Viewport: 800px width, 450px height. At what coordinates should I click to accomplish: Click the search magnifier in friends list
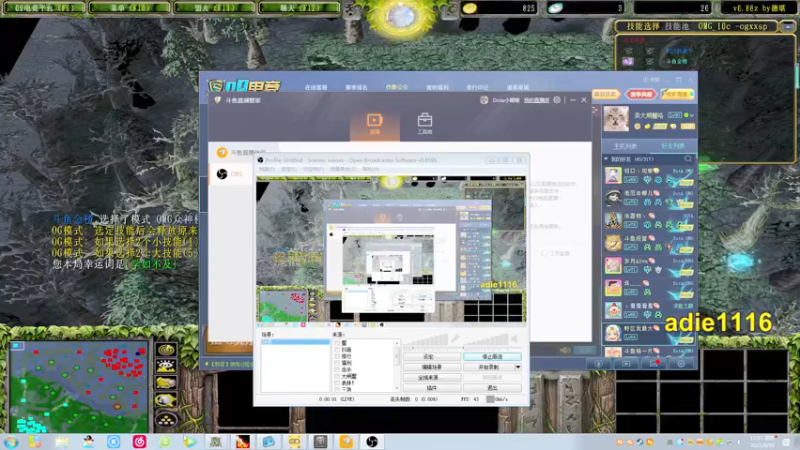click(688, 159)
